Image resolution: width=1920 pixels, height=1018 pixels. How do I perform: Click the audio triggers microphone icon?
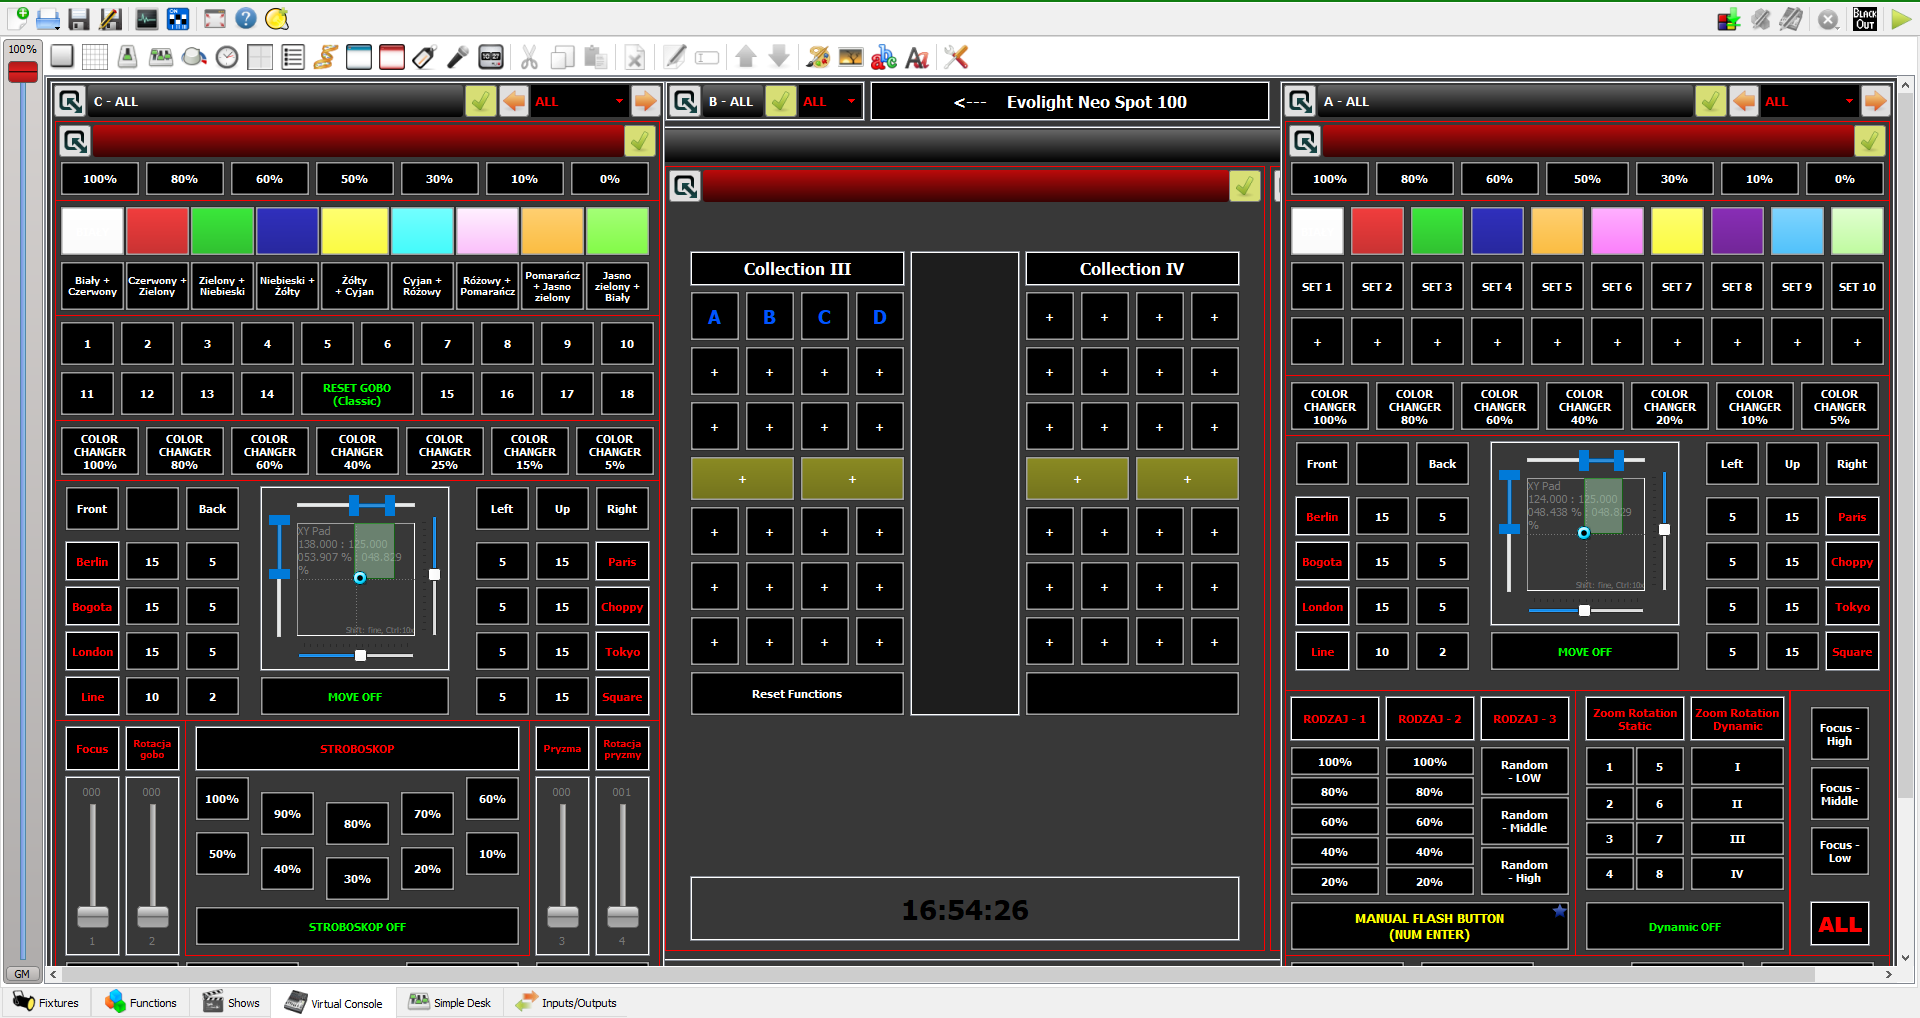(x=457, y=57)
